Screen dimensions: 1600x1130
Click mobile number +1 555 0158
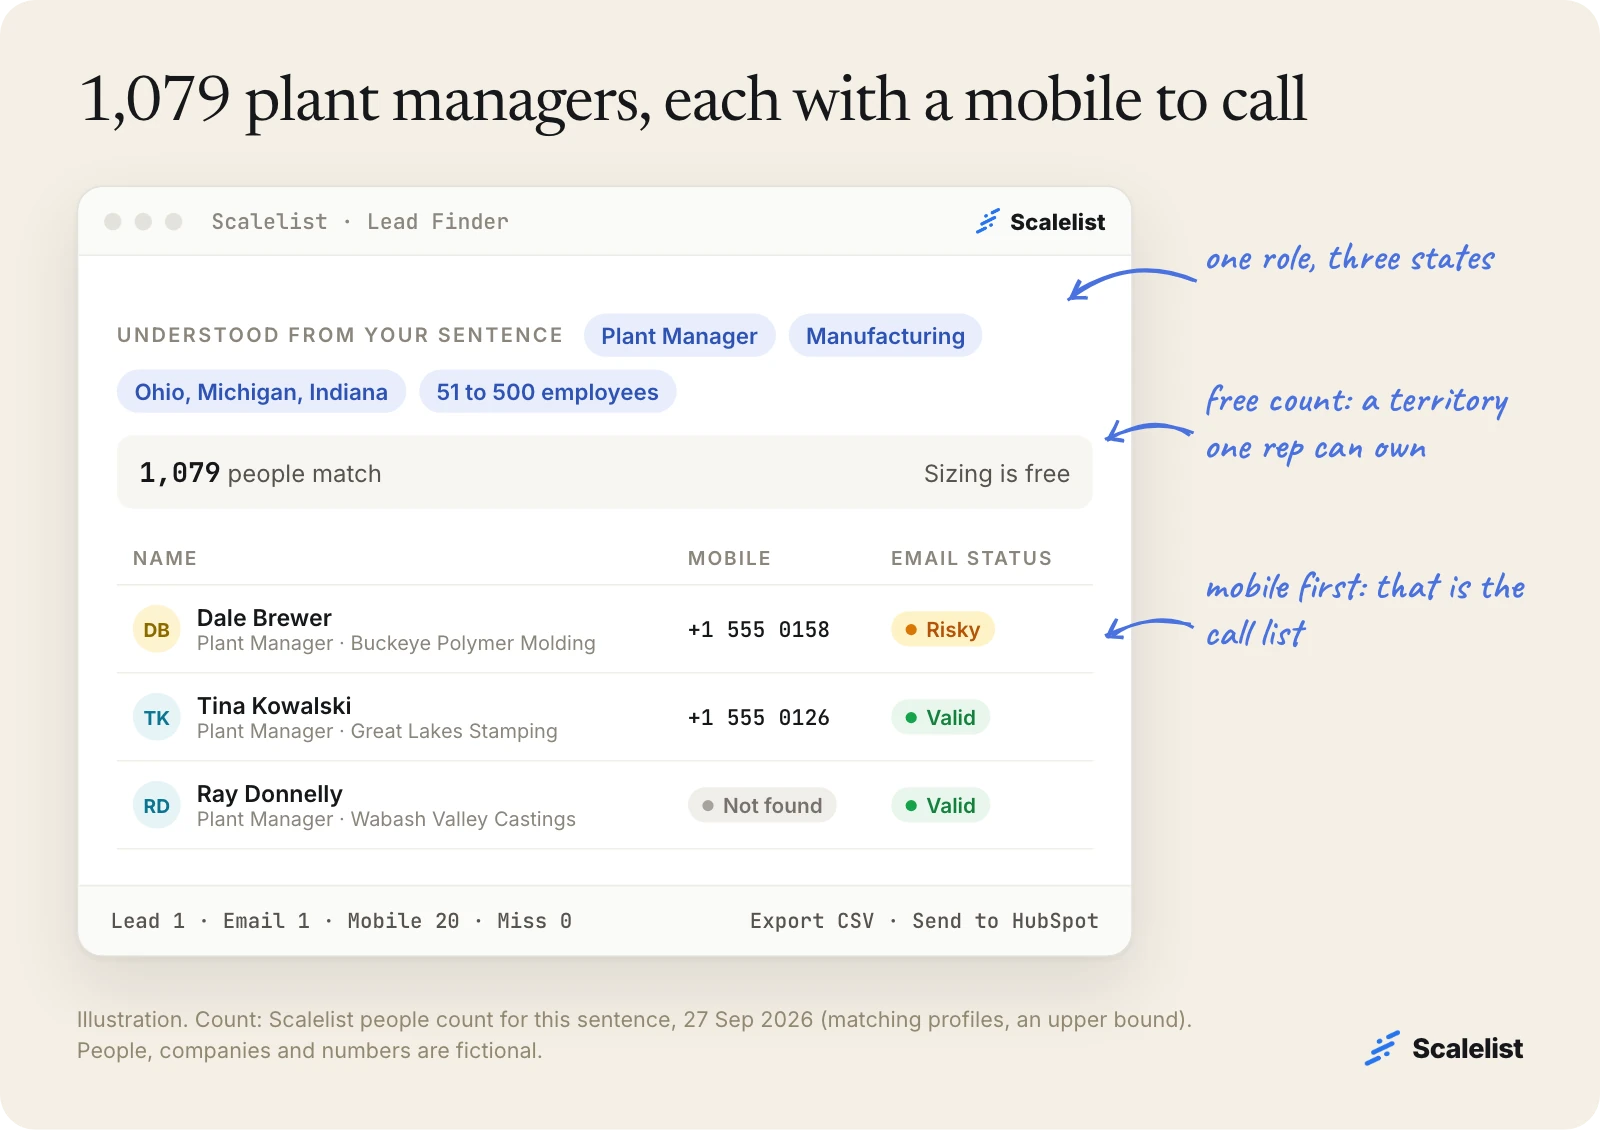point(758,630)
